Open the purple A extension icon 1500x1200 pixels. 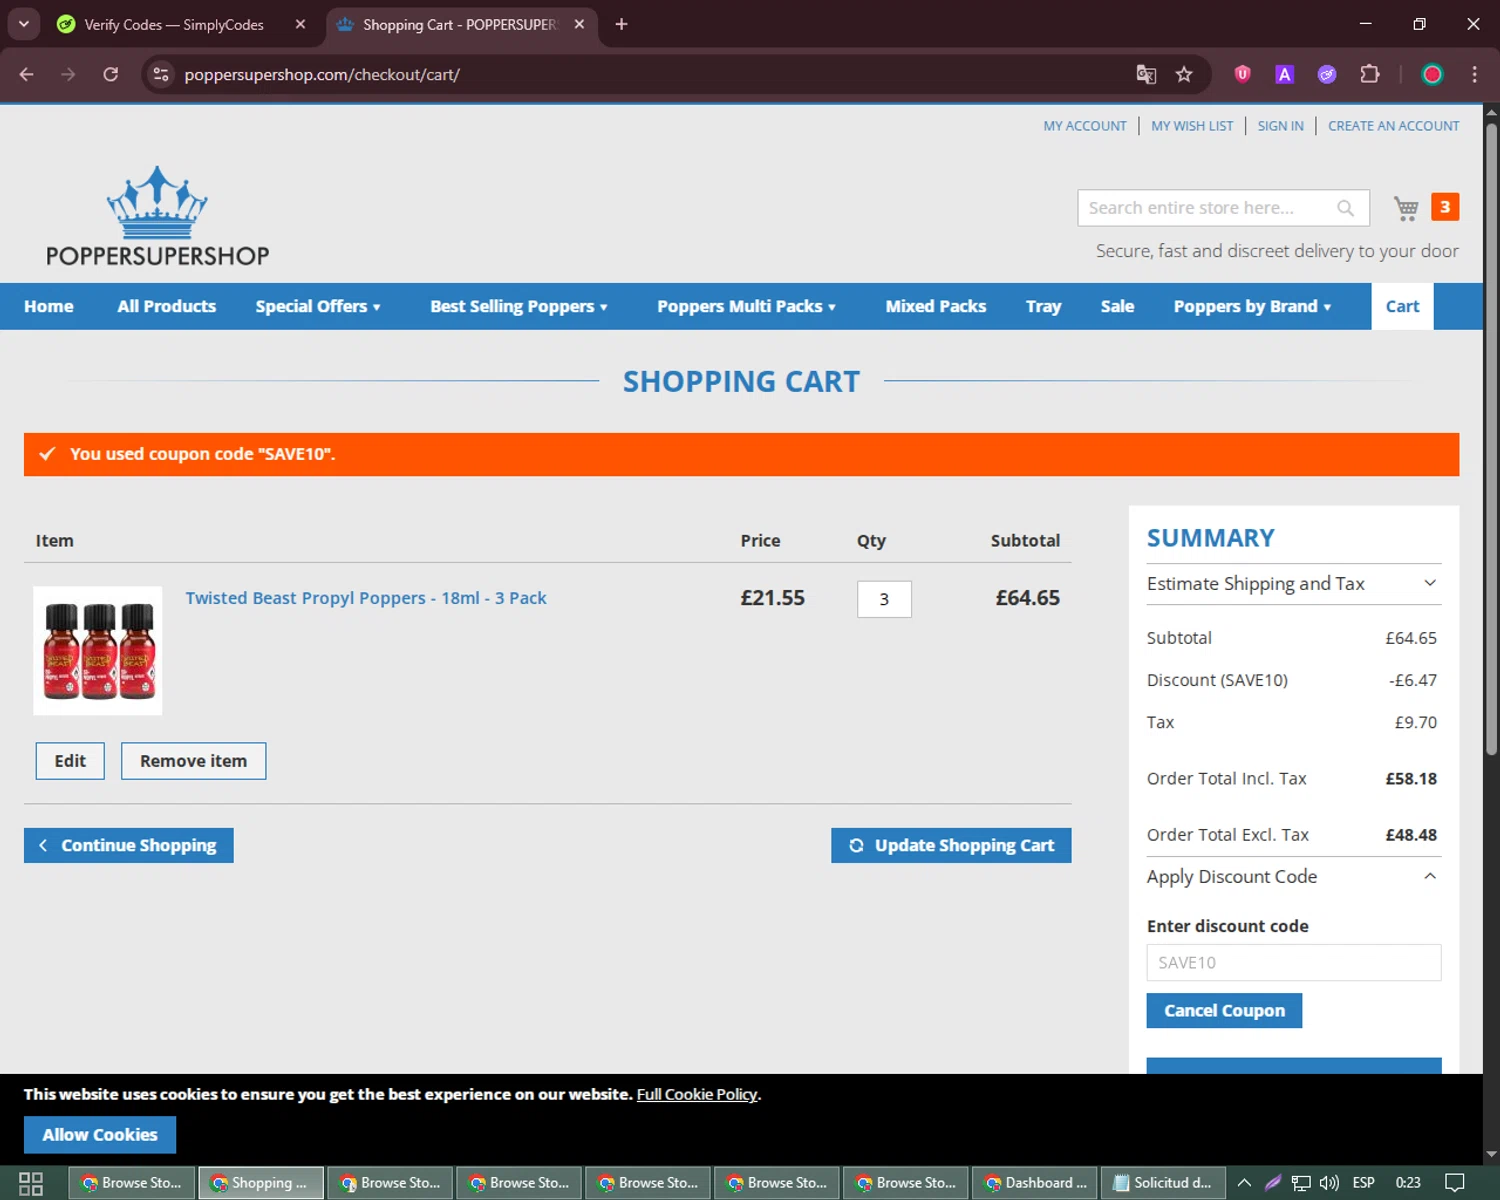1285,74
